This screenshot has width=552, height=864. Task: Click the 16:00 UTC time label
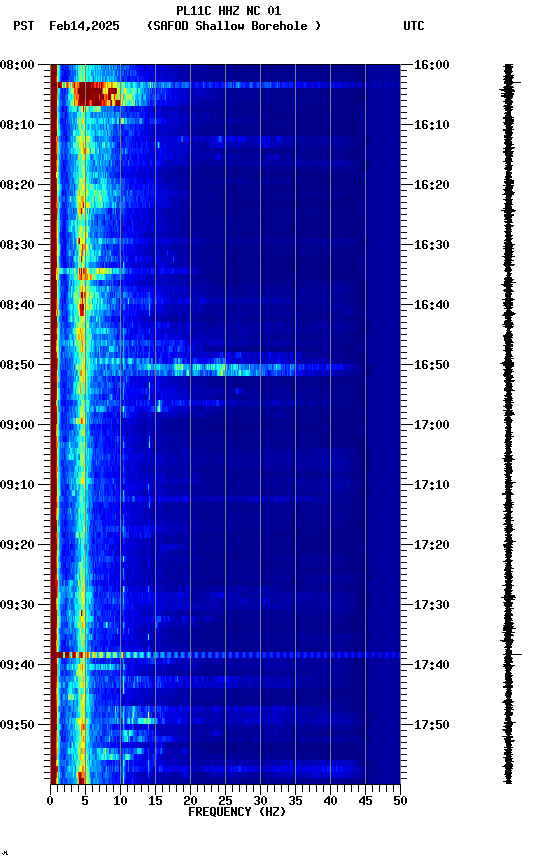tap(432, 65)
